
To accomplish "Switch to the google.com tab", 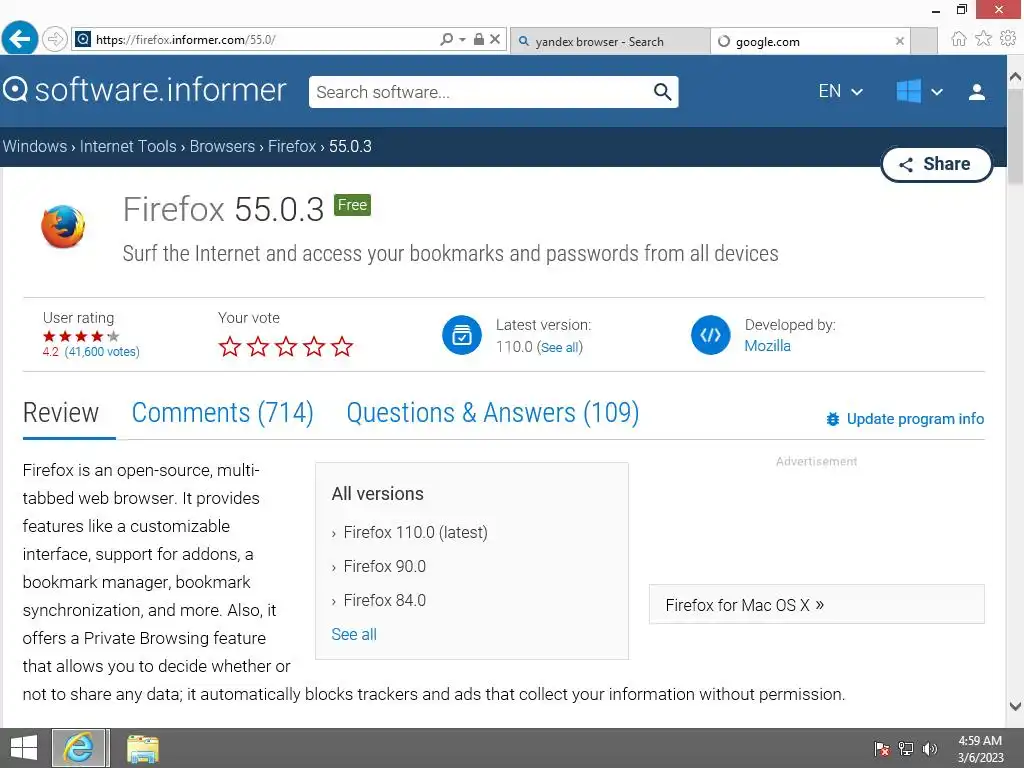I will [x=810, y=41].
